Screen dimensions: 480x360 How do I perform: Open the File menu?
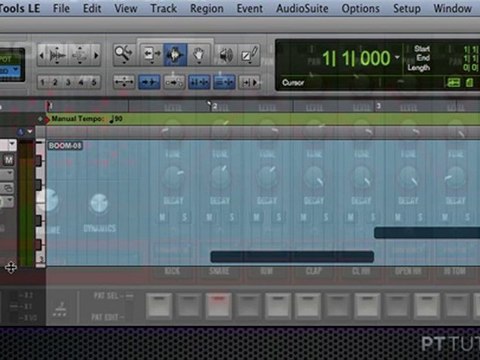click(x=61, y=8)
